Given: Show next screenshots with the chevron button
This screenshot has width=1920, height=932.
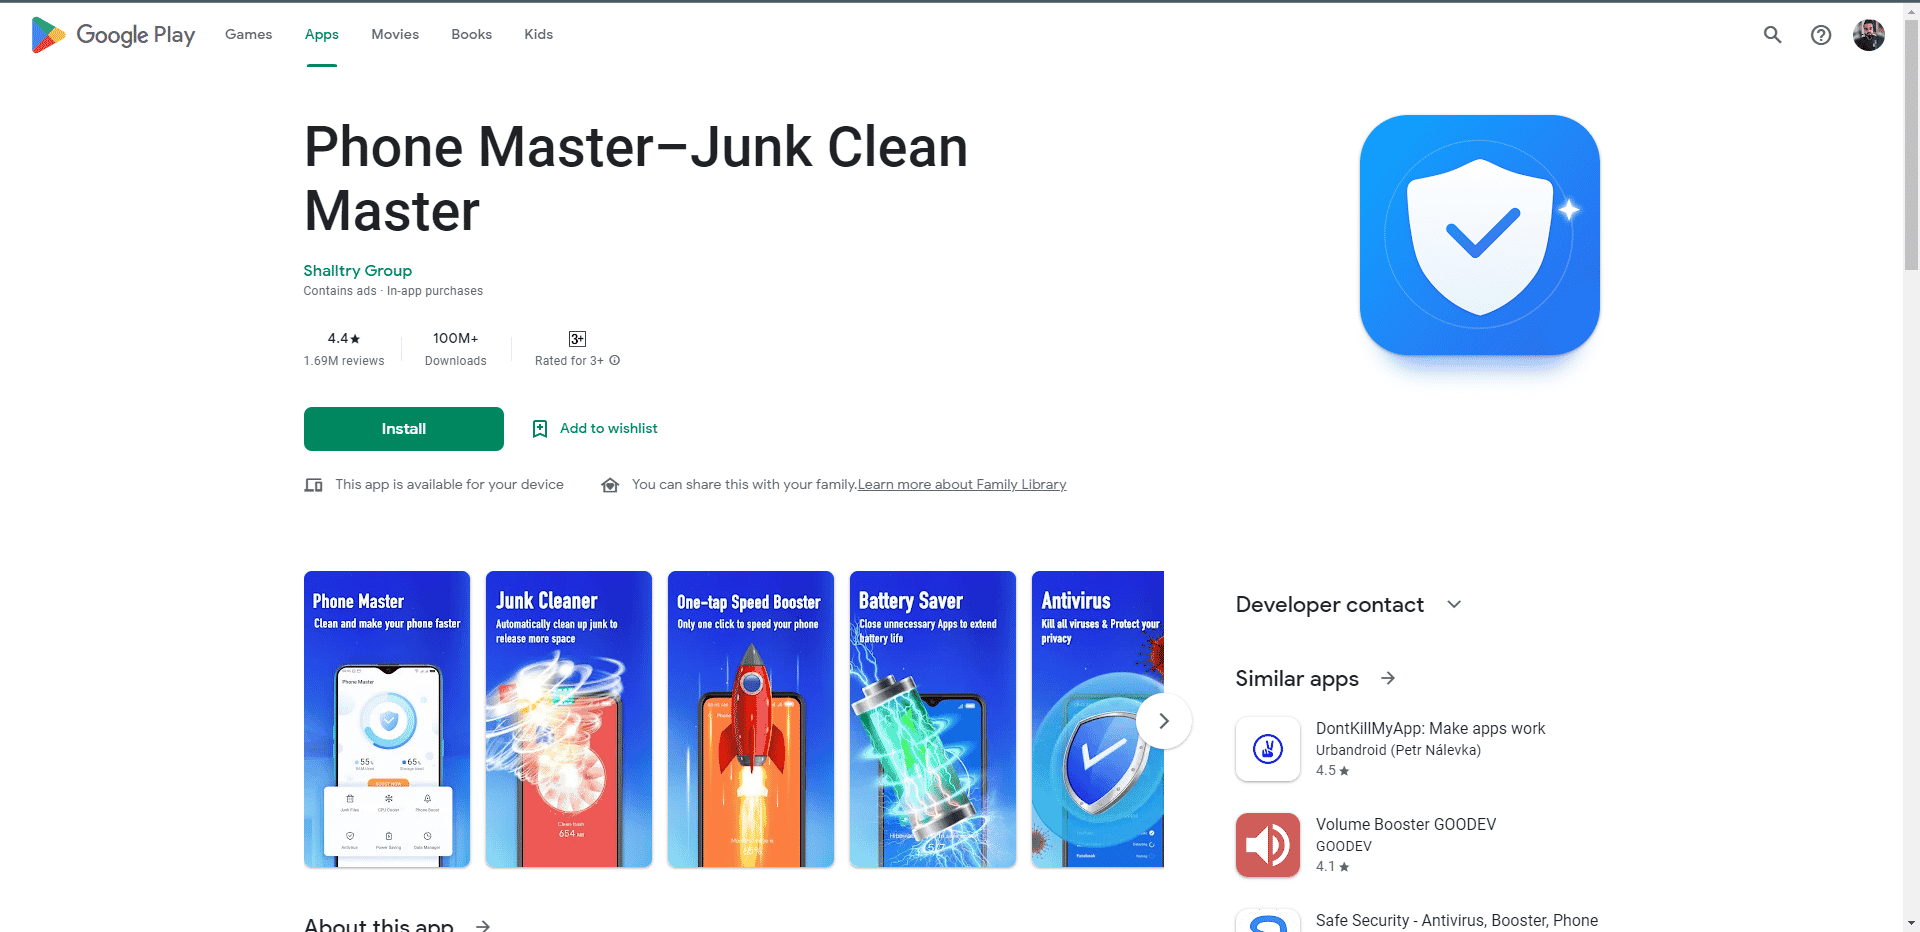Looking at the screenshot, I should (x=1164, y=721).
